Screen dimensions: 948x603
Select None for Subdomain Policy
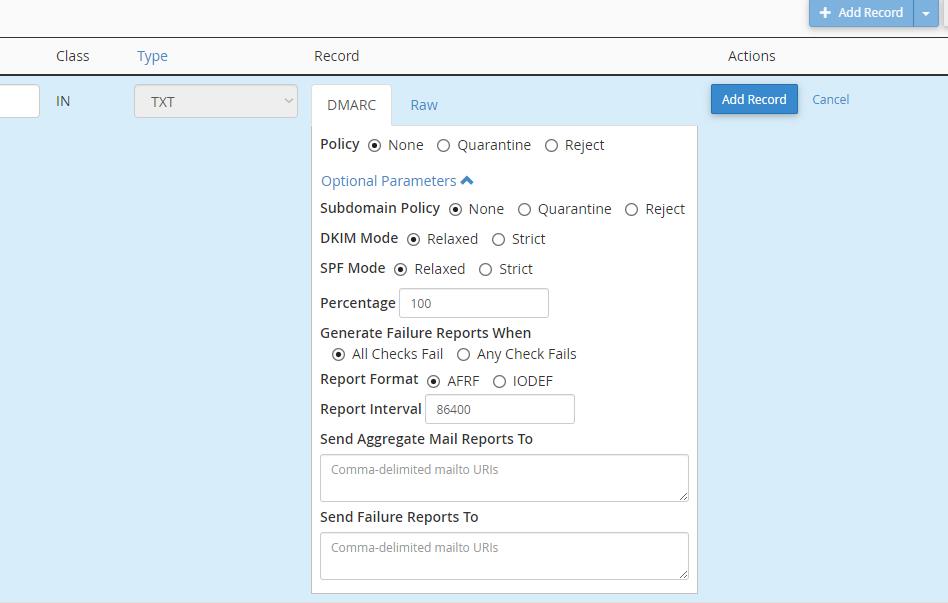coord(455,209)
